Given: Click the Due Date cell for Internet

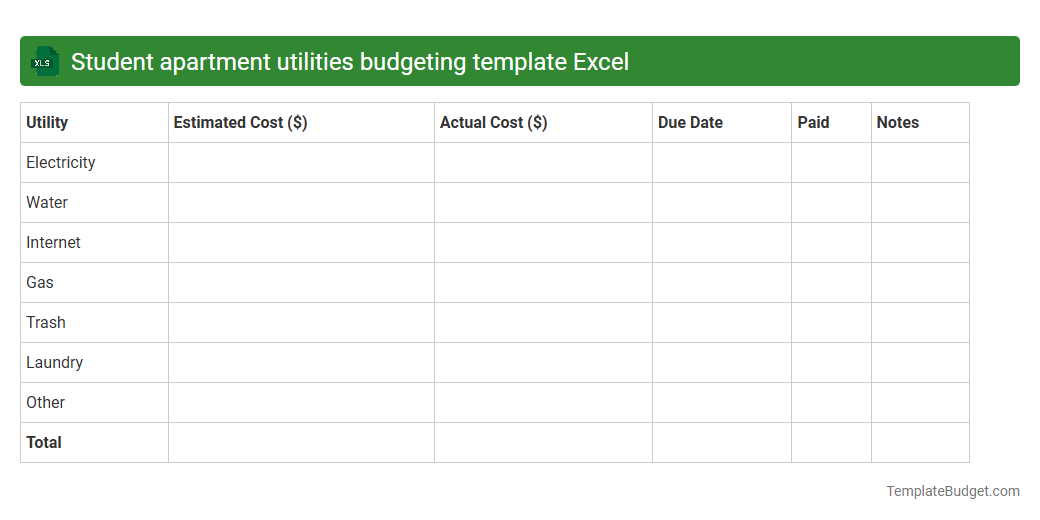Looking at the screenshot, I should [722, 243].
